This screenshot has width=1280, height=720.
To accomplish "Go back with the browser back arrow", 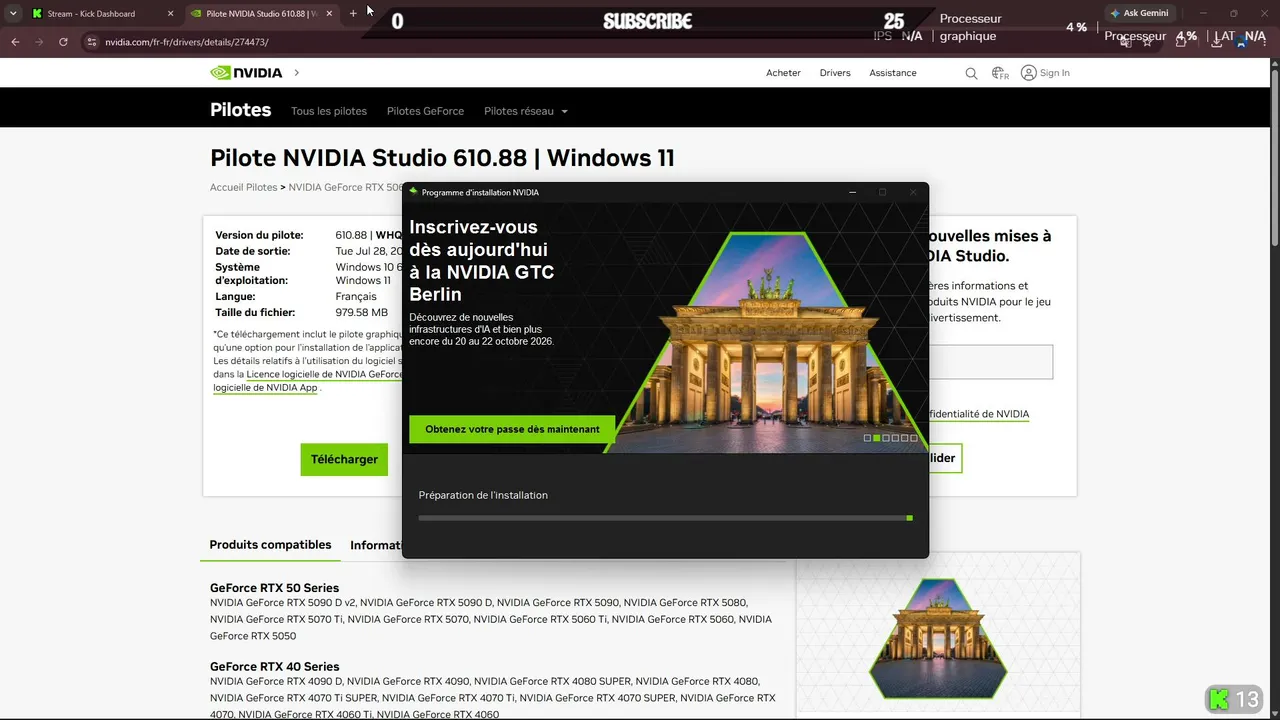I will [15, 42].
